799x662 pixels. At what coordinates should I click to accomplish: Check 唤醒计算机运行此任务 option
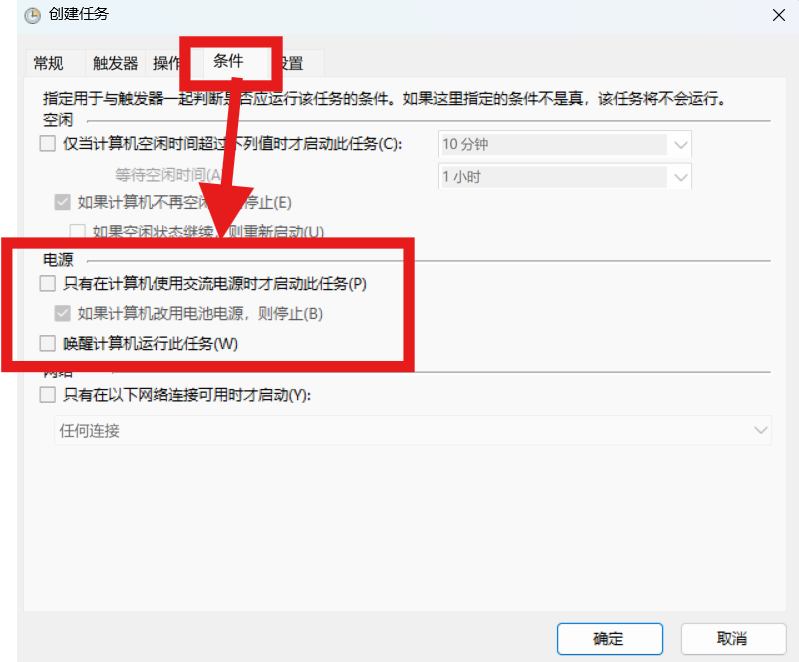coord(48,343)
